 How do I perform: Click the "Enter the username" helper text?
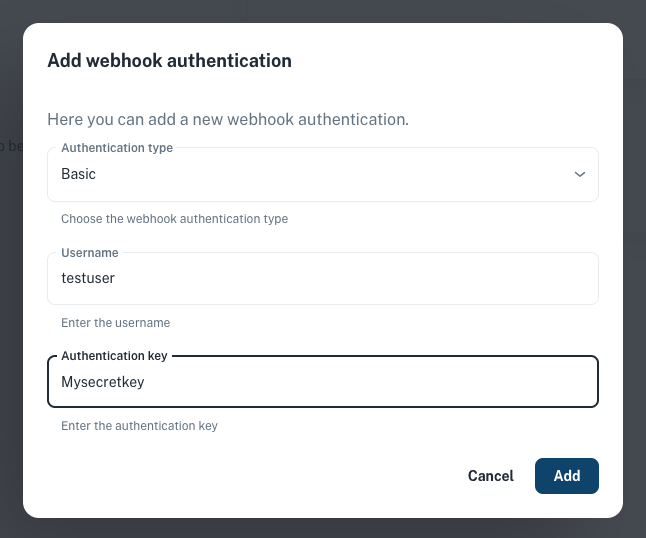[115, 323]
